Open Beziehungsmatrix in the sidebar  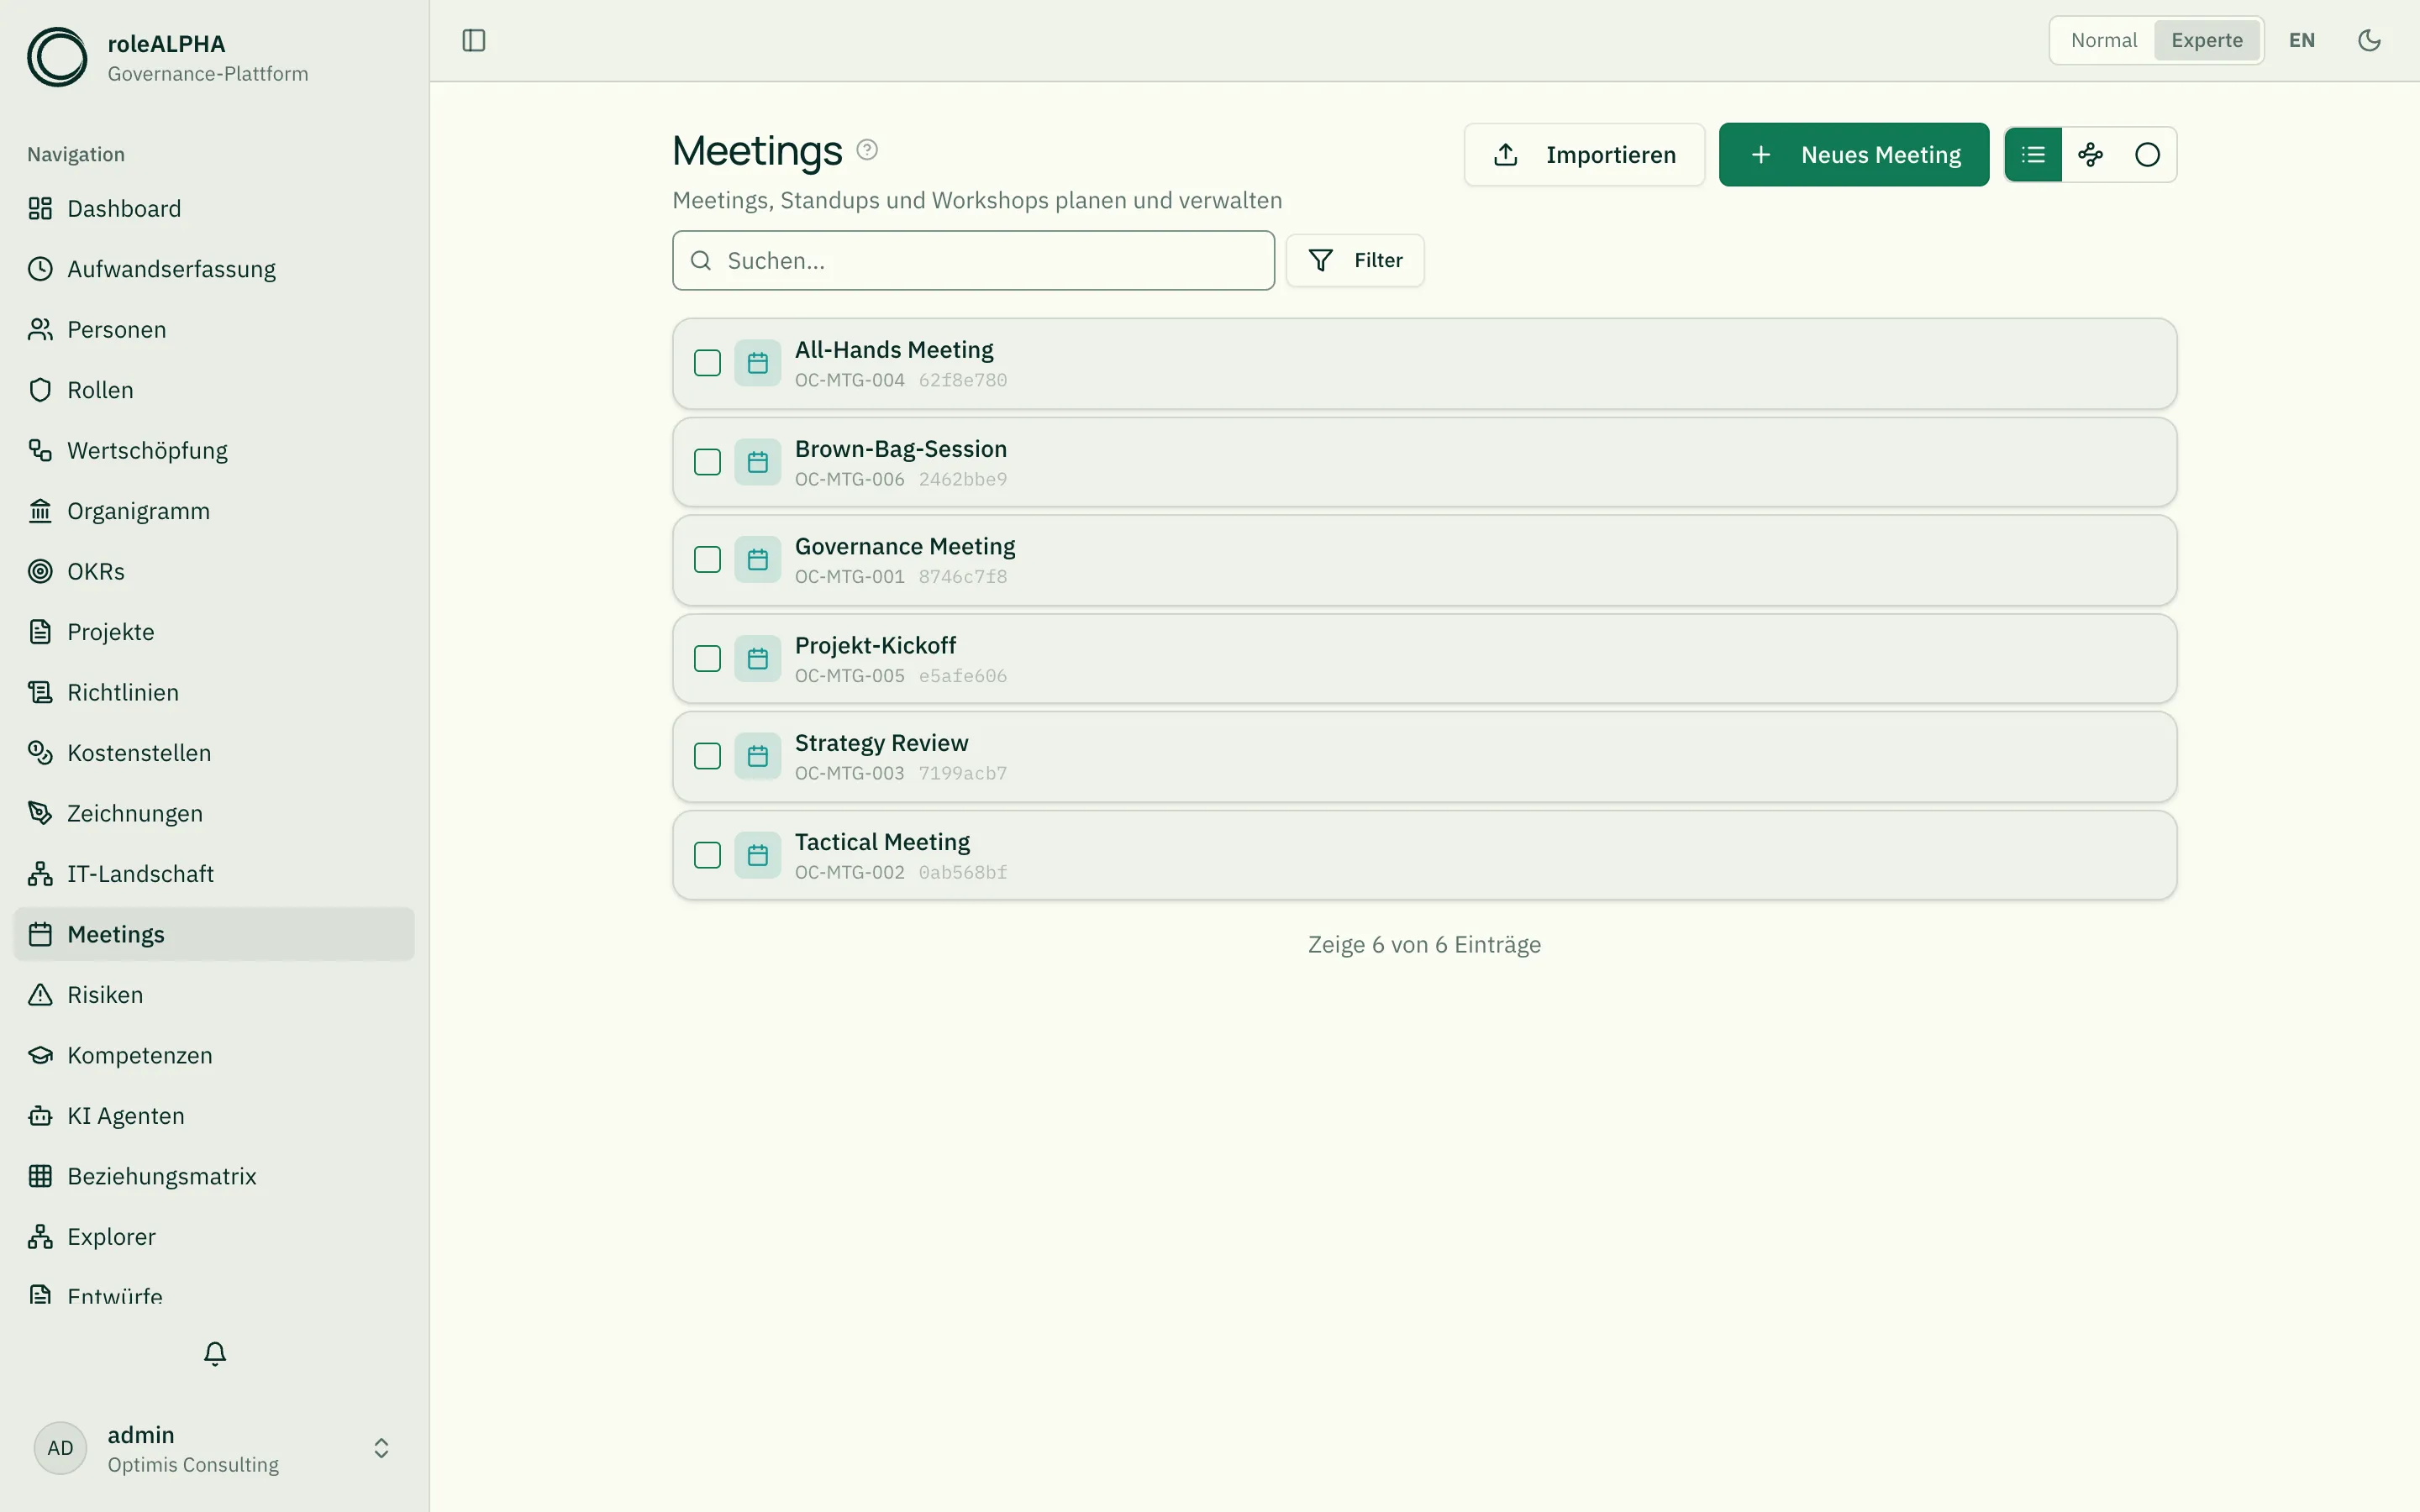pyautogui.click(x=214, y=1176)
